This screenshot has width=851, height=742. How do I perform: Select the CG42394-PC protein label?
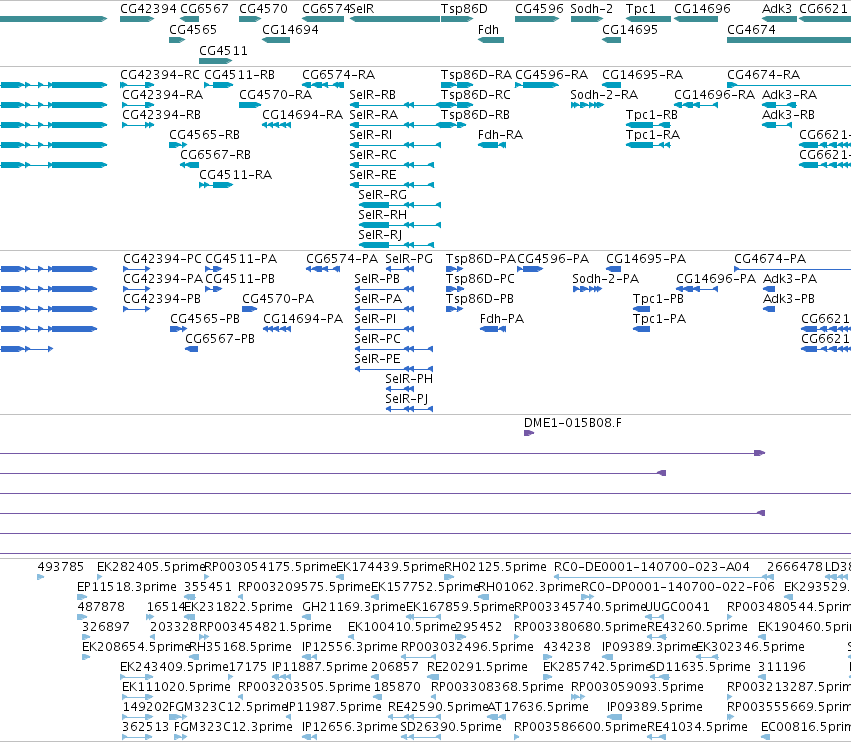click(x=162, y=259)
